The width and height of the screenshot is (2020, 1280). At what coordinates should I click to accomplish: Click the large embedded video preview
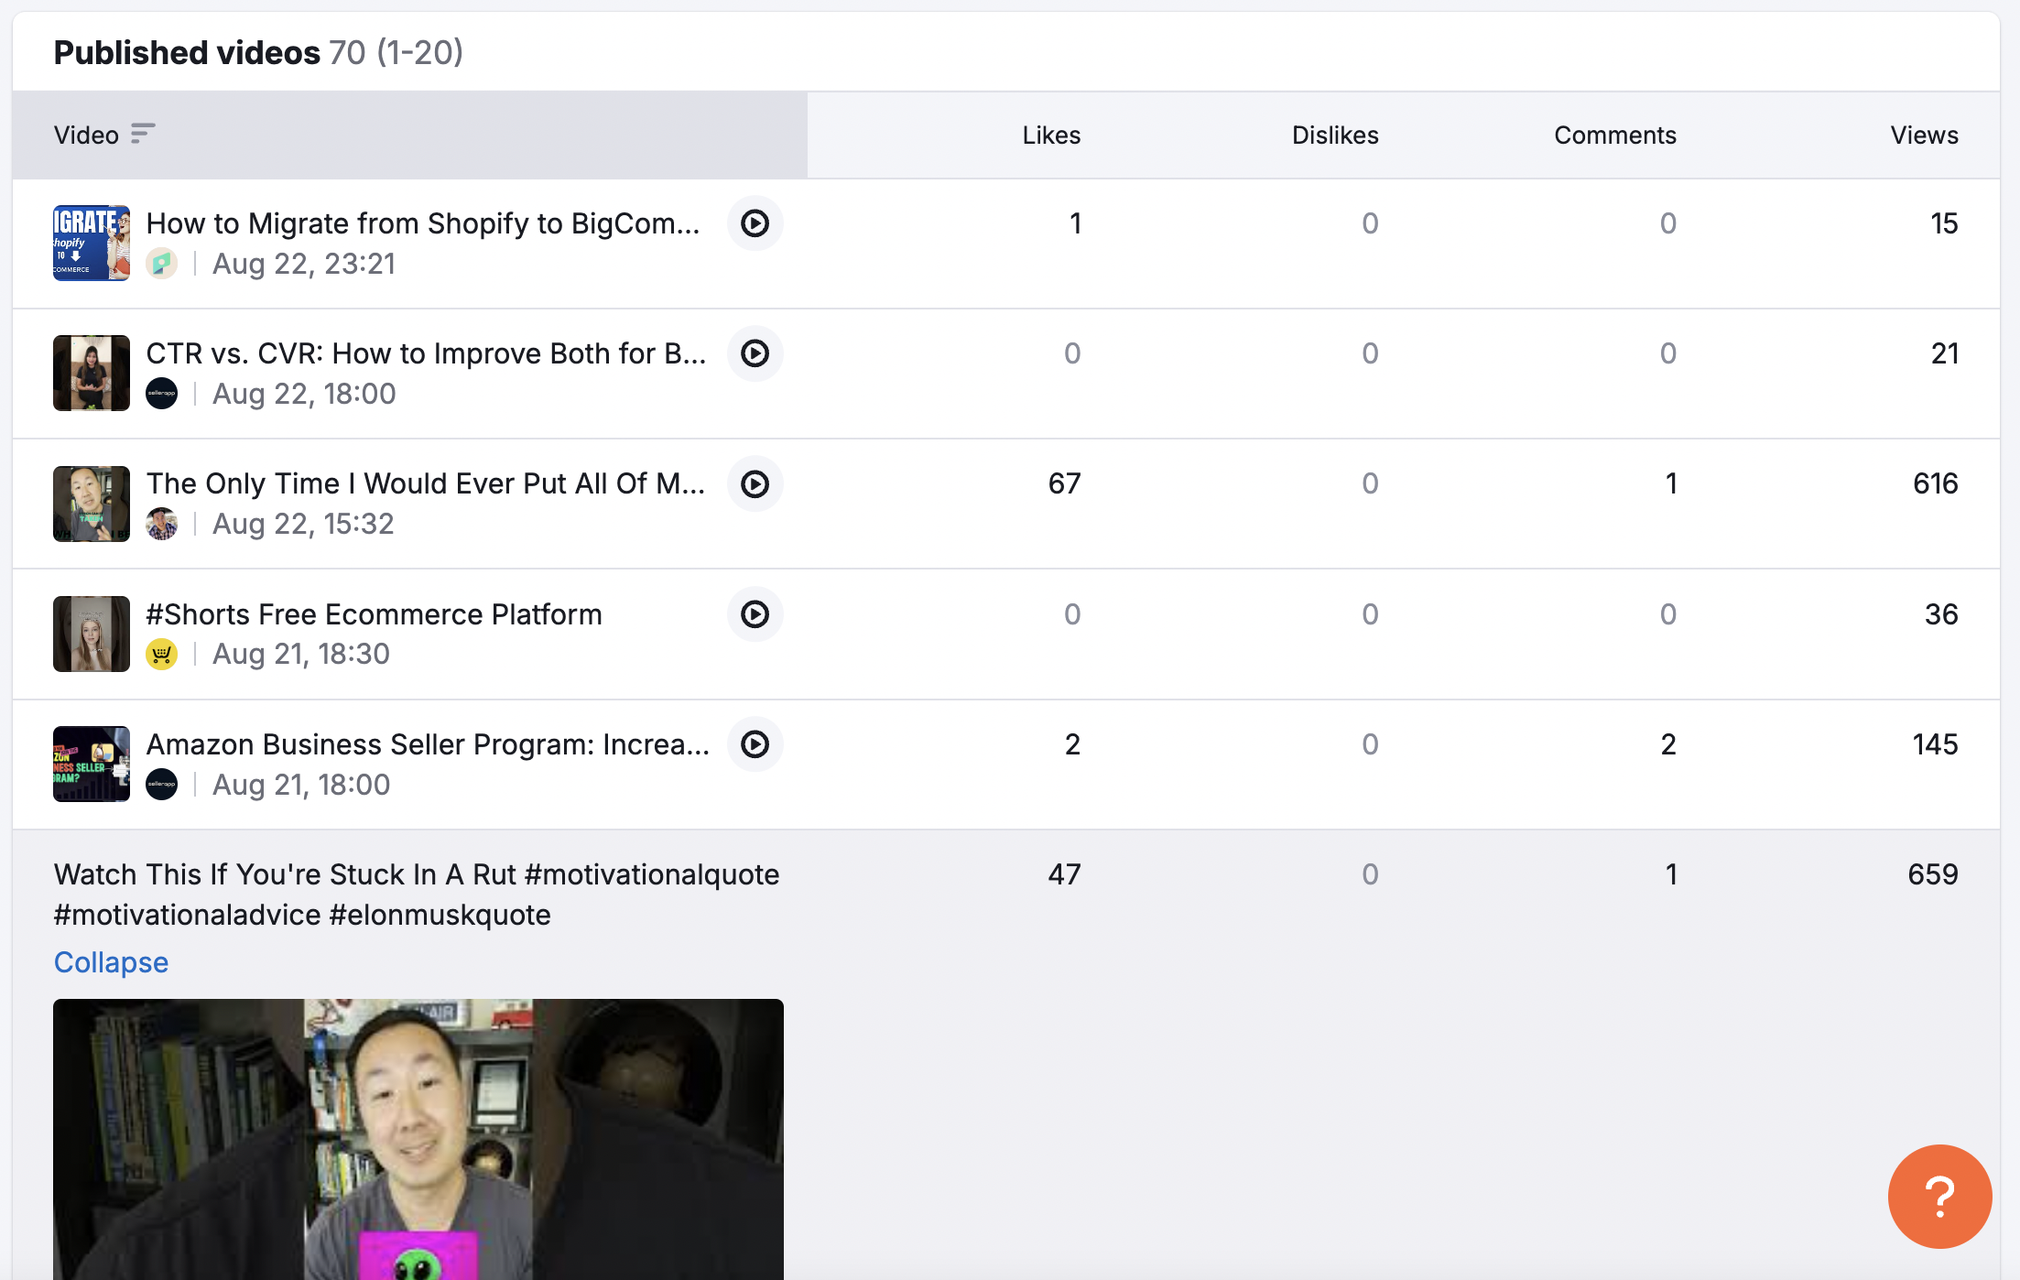click(418, 1138)
